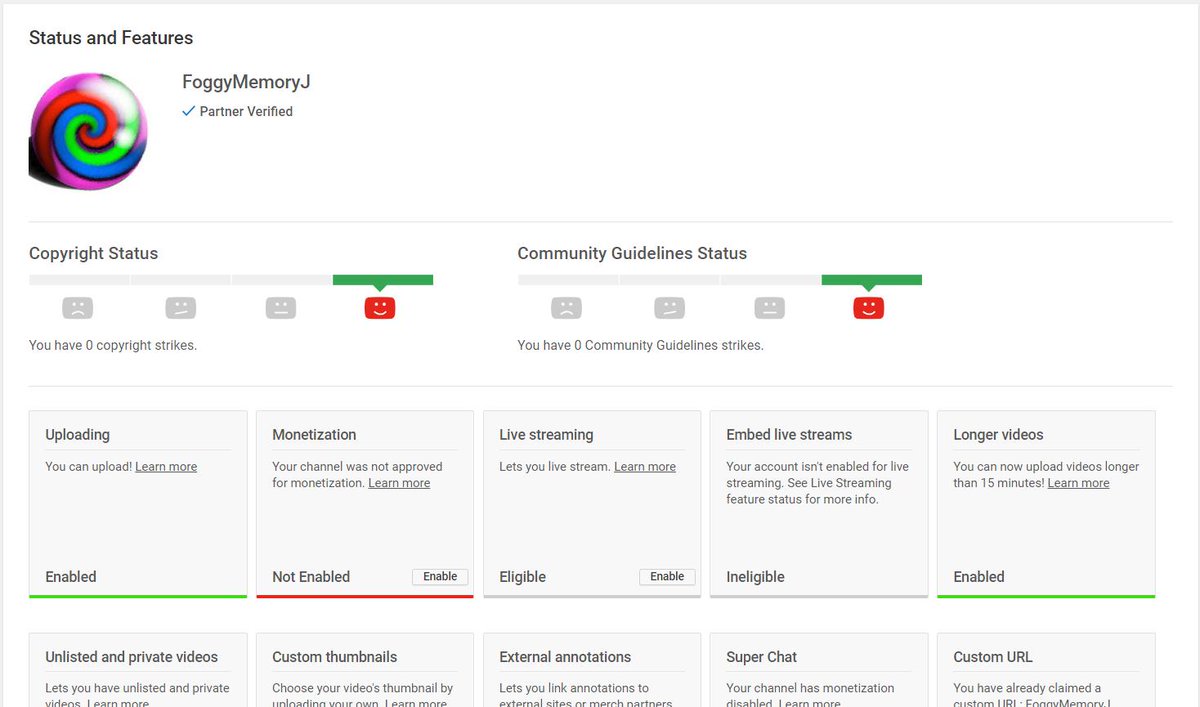1200x707 pixels.
Task: Enable monetization with the Enable button
Action: (440, 577)
